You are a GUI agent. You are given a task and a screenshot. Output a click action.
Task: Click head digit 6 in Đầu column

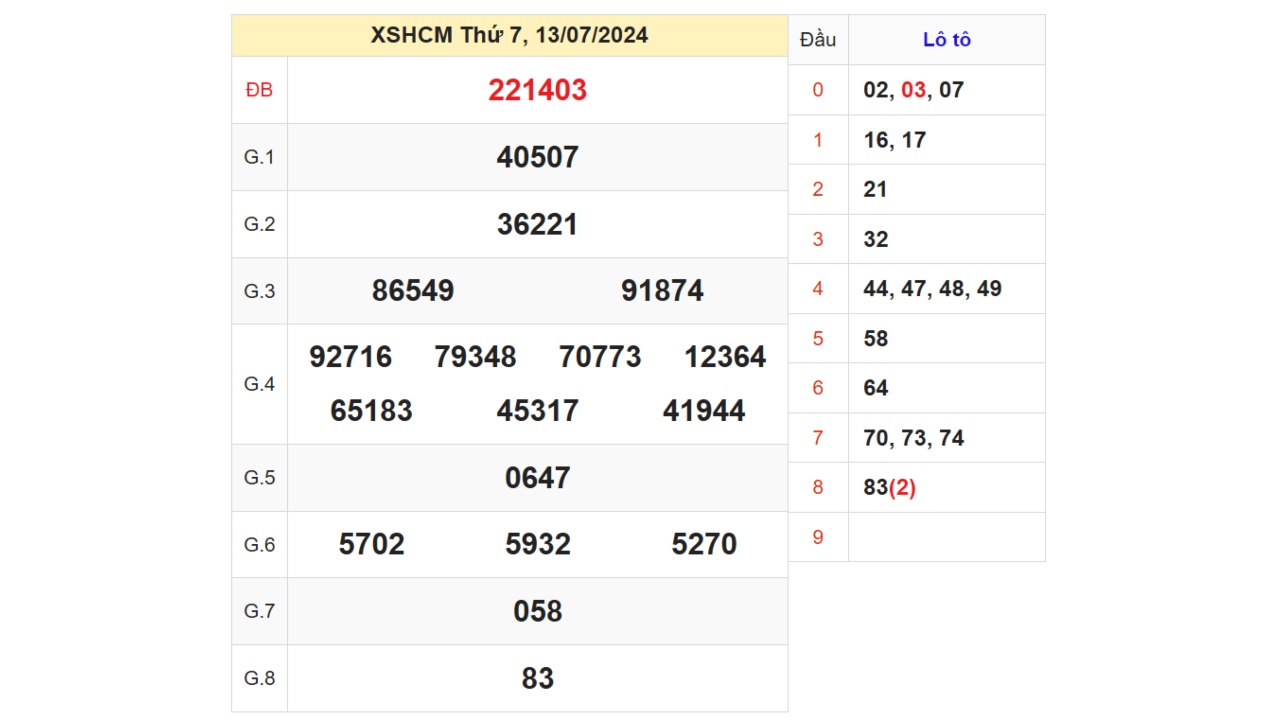(818, 388)
